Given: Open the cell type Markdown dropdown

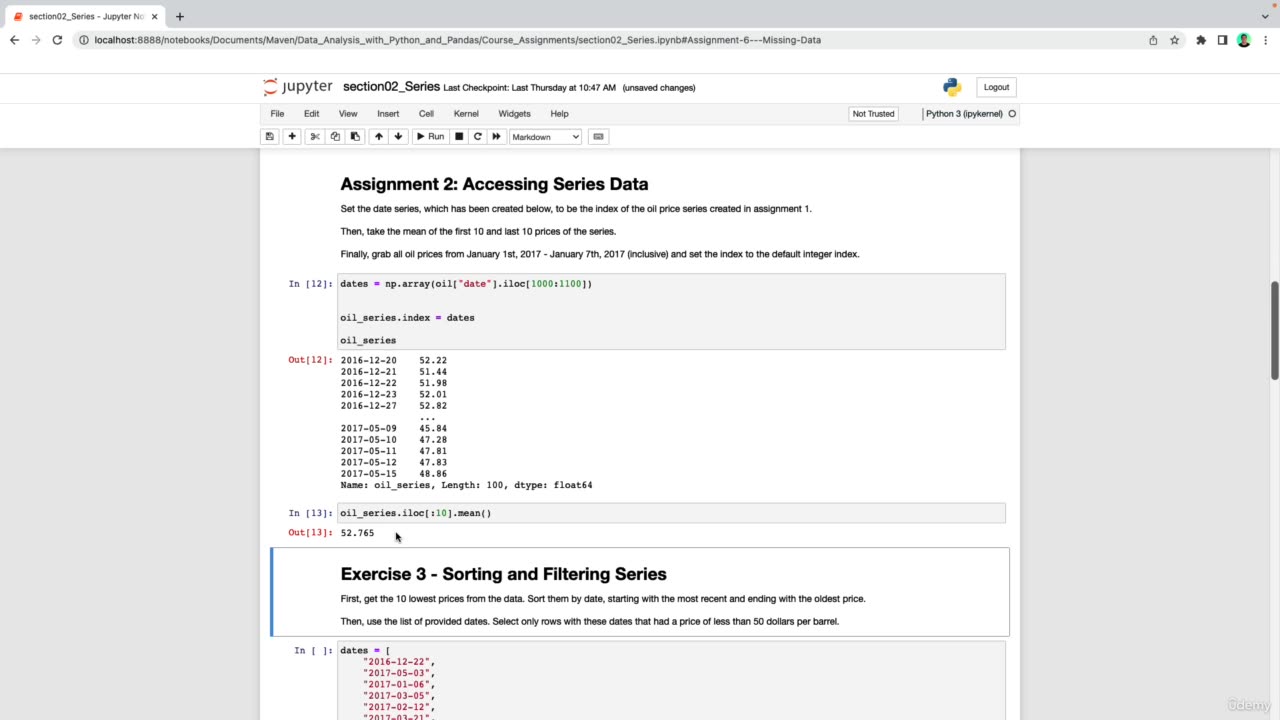Looking at the screenshot, I should (545, 137).
